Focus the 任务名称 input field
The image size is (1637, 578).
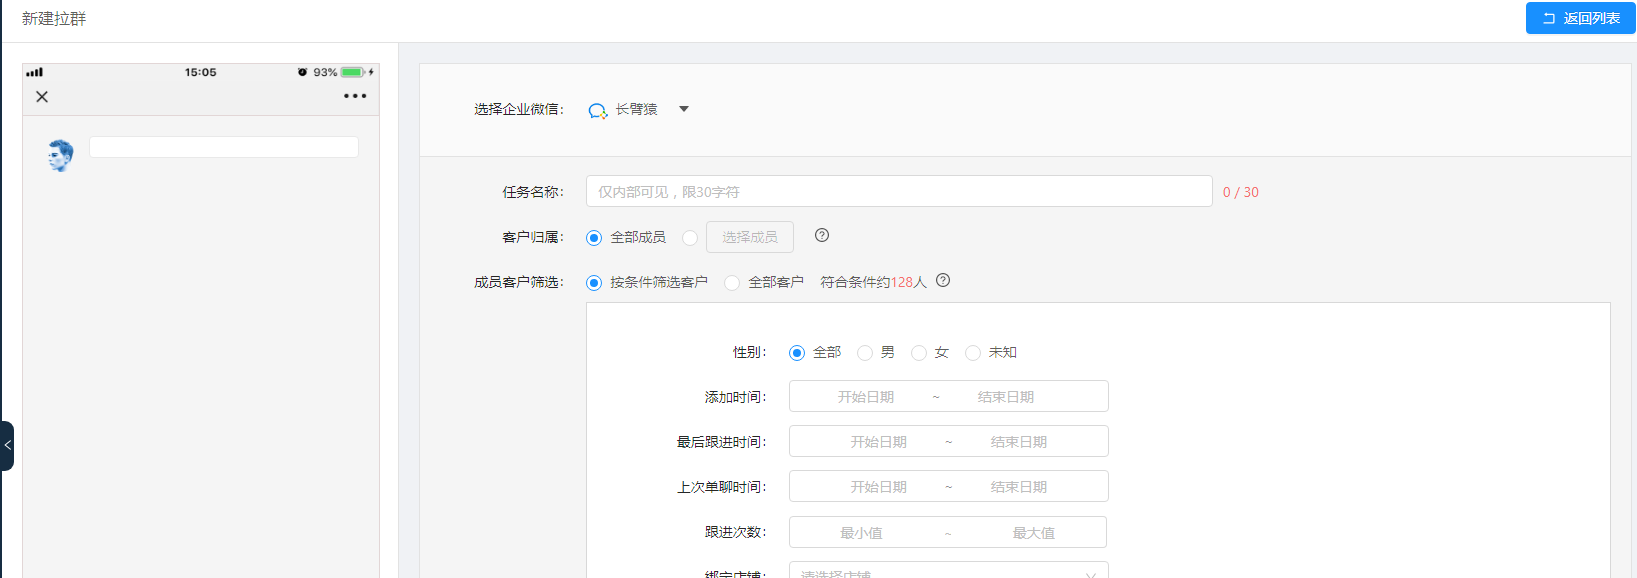click(899, 191)
